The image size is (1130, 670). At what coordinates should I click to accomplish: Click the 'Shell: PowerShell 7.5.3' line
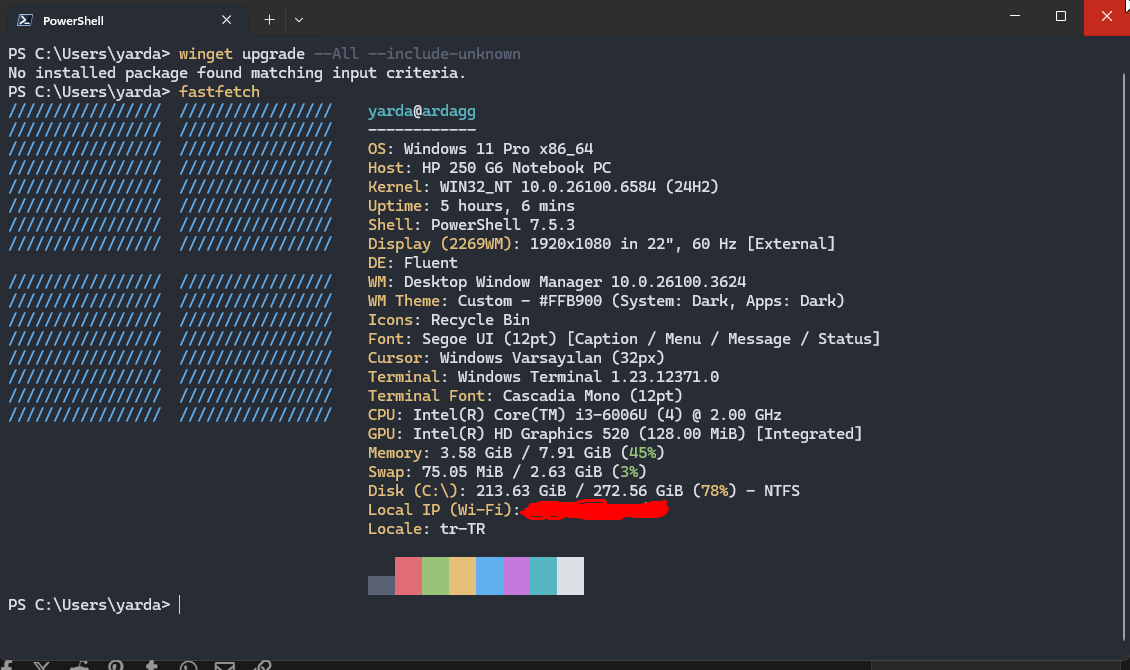pos(471,225)
